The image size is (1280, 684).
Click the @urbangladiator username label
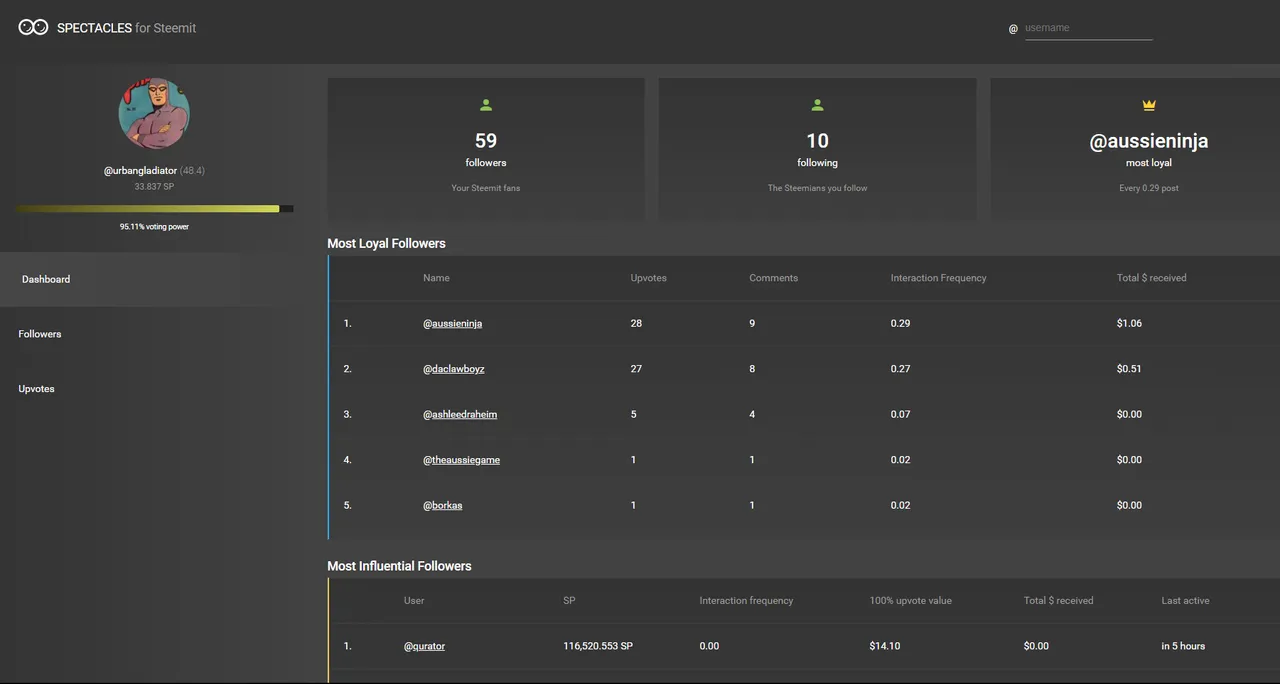click(140, 171)
